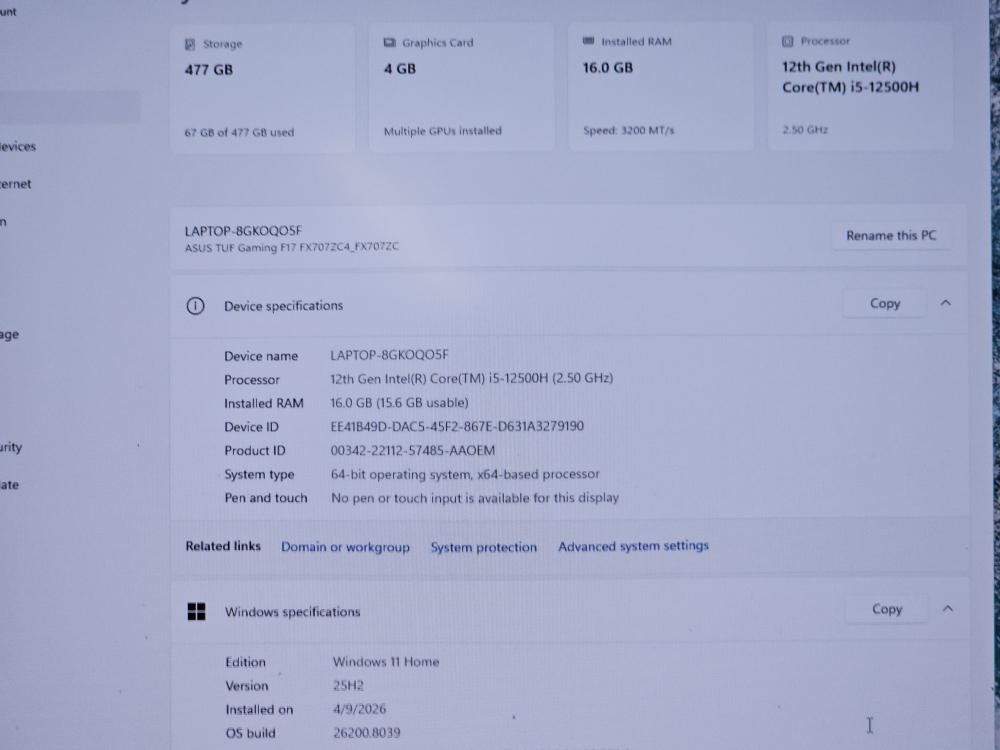Open the Storage 477 GB card
This screenshot has width=1000, height=750.
coord(262,88)
